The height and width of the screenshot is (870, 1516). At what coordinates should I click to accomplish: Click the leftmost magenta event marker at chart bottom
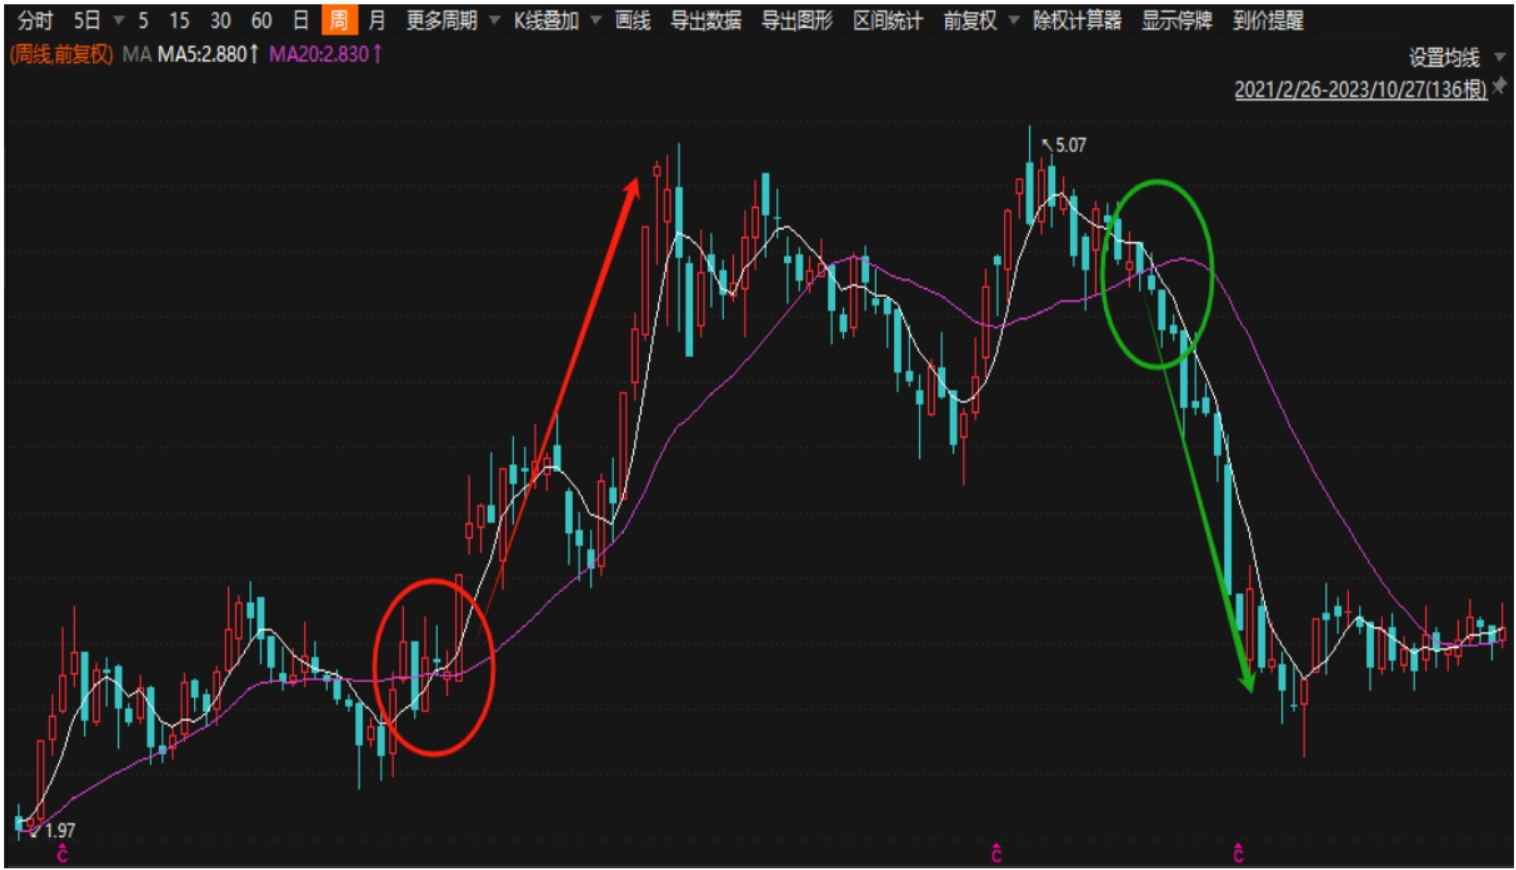pos(63,853)
